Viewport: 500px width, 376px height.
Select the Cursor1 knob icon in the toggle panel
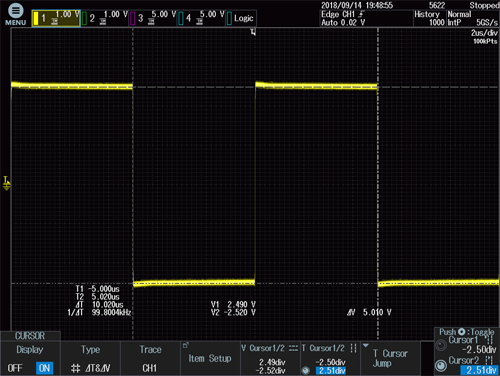point(441,345)
